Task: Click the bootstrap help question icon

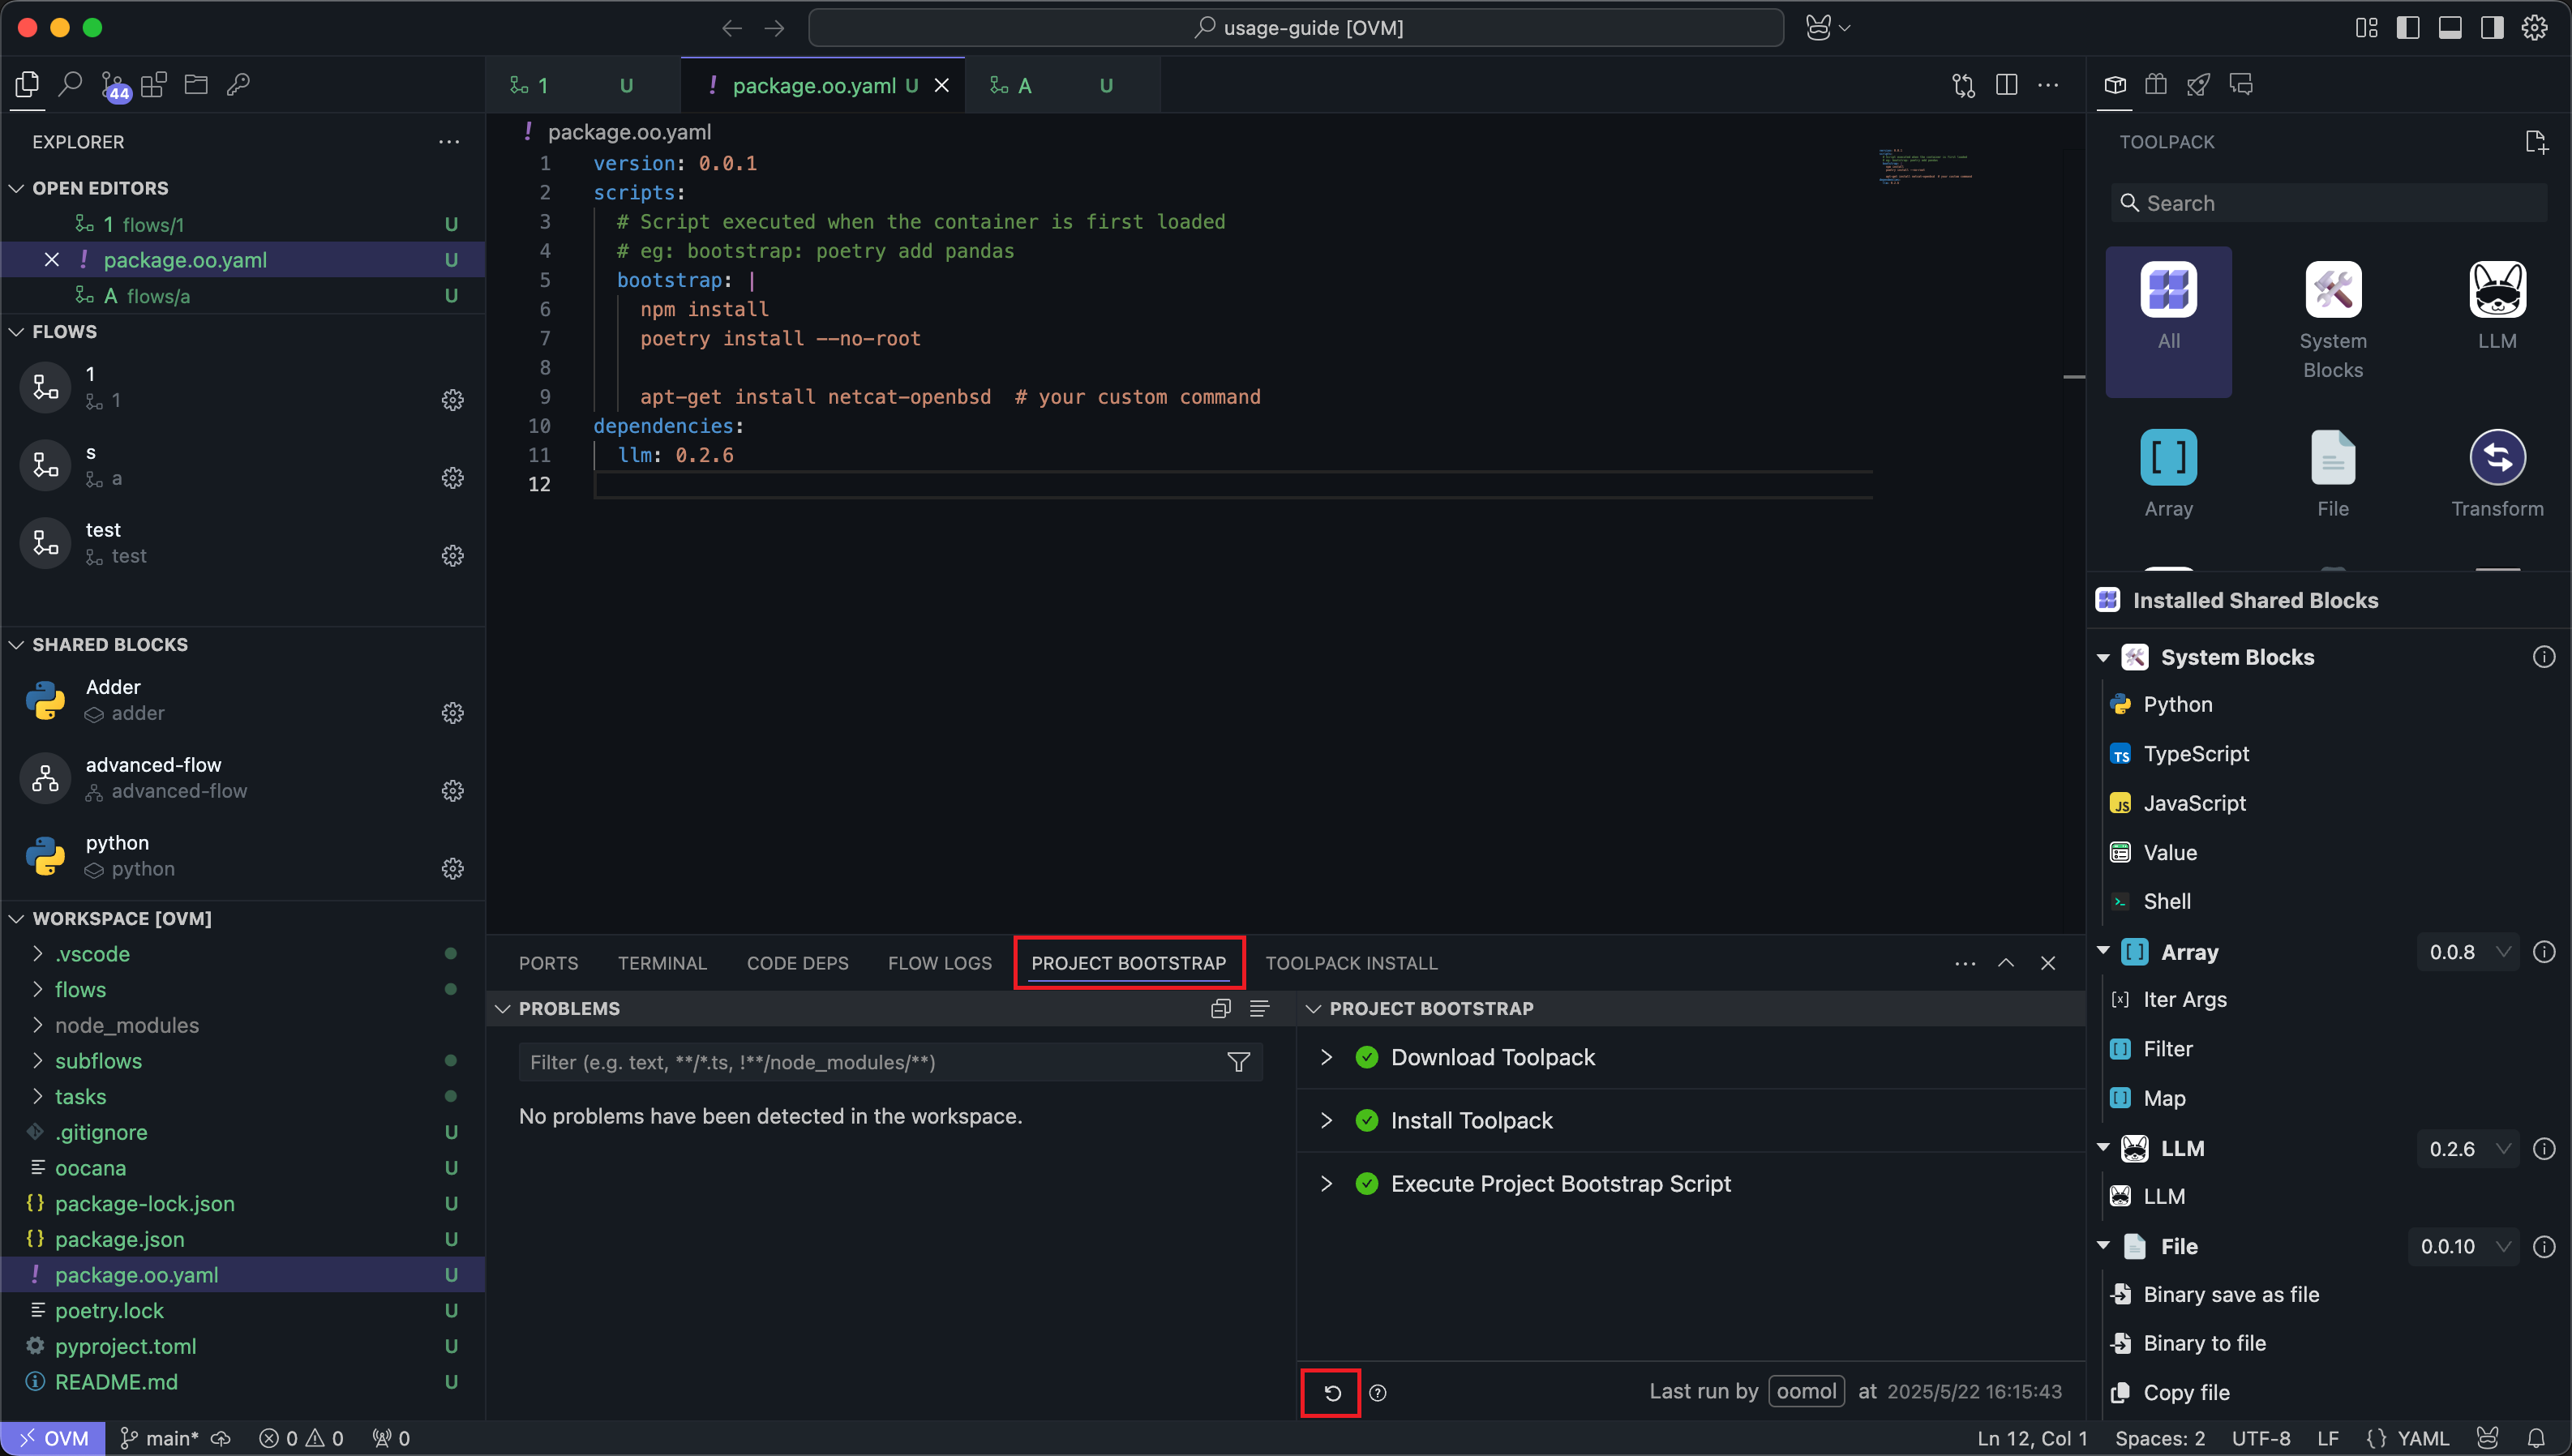Action: click(1378, 1392)
